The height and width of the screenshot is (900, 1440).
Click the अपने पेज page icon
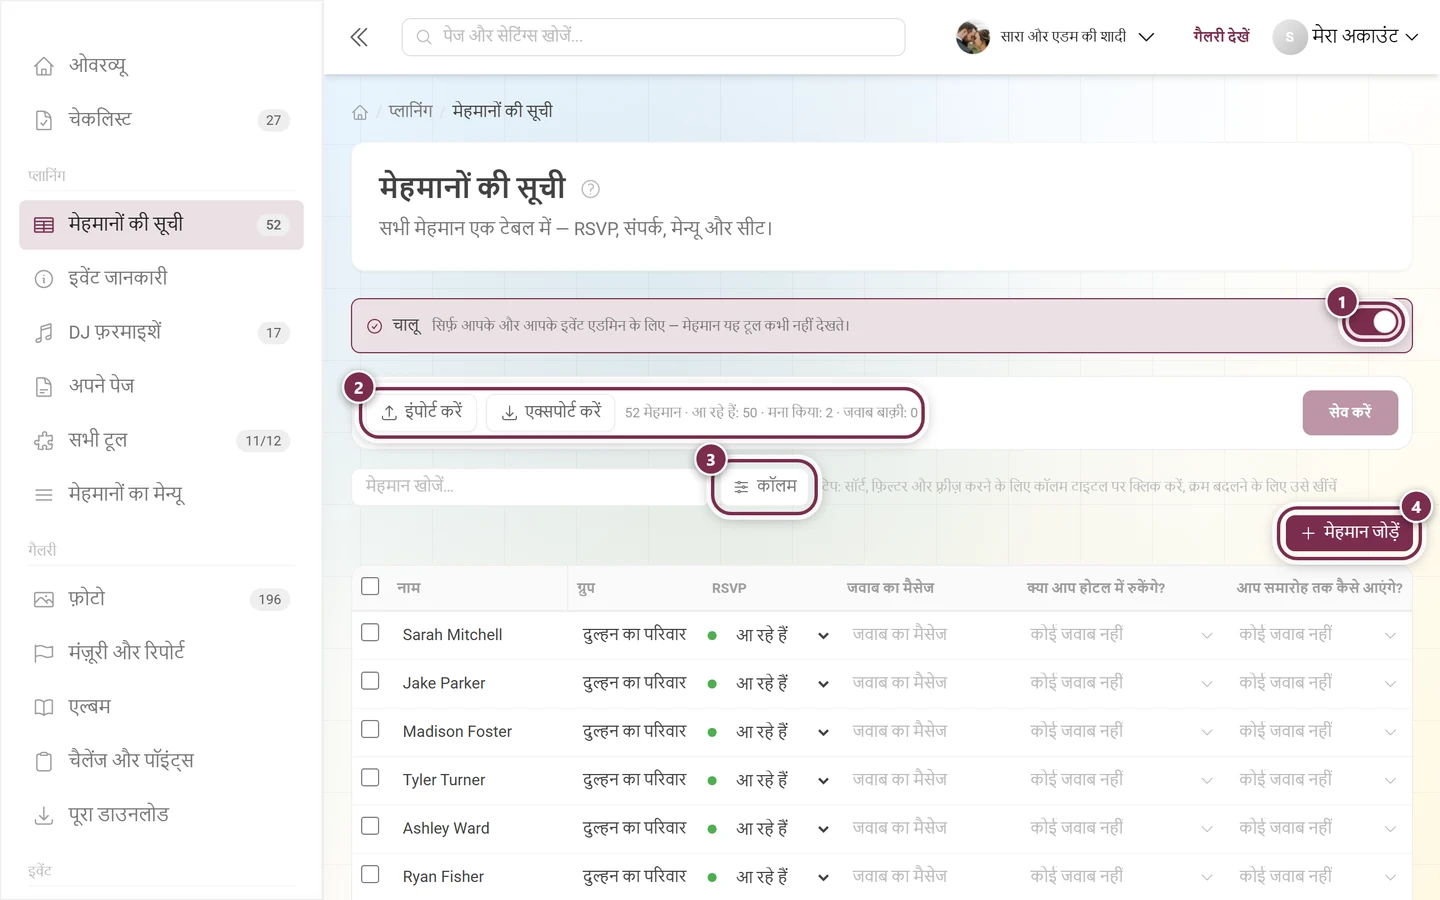[x=44, y=387]
